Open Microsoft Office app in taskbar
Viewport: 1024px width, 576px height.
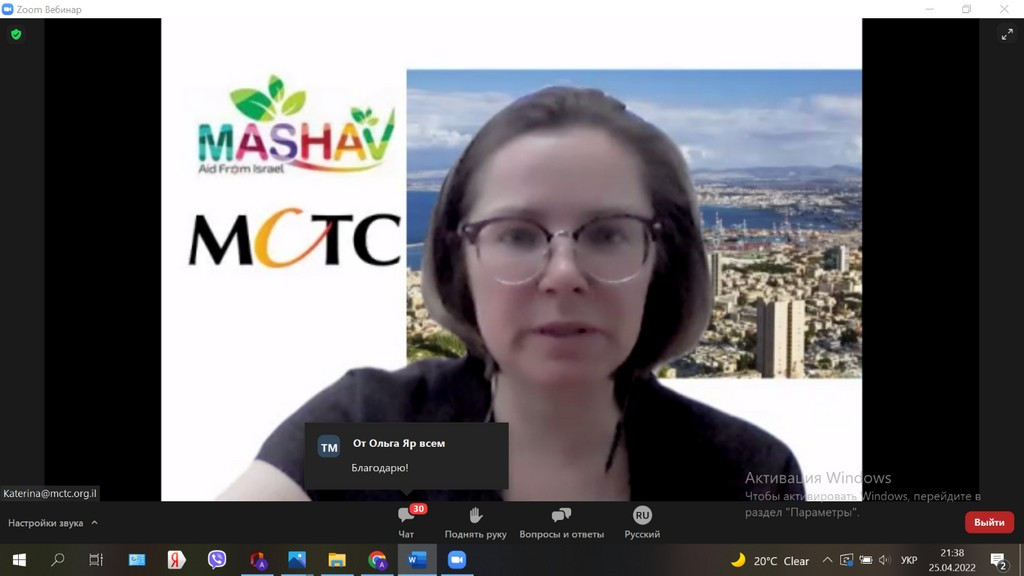click(x=258, y=560)
